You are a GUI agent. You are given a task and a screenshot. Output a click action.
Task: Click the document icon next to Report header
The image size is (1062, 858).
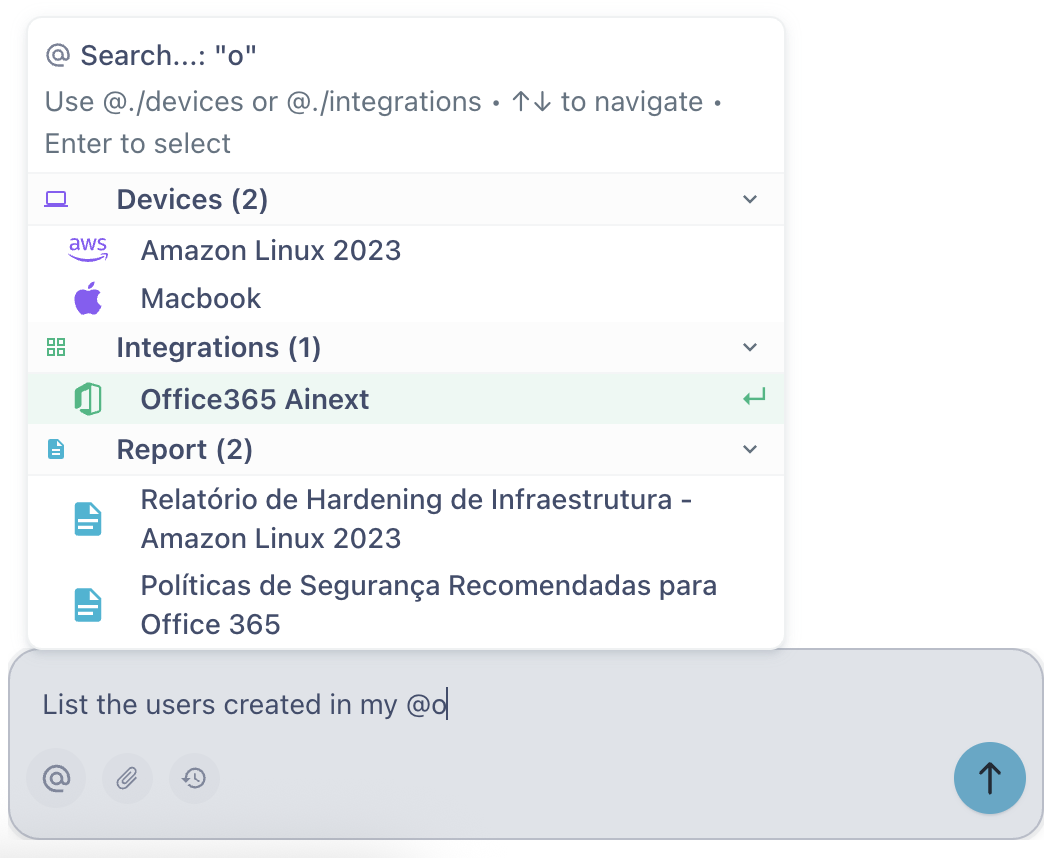56,449
